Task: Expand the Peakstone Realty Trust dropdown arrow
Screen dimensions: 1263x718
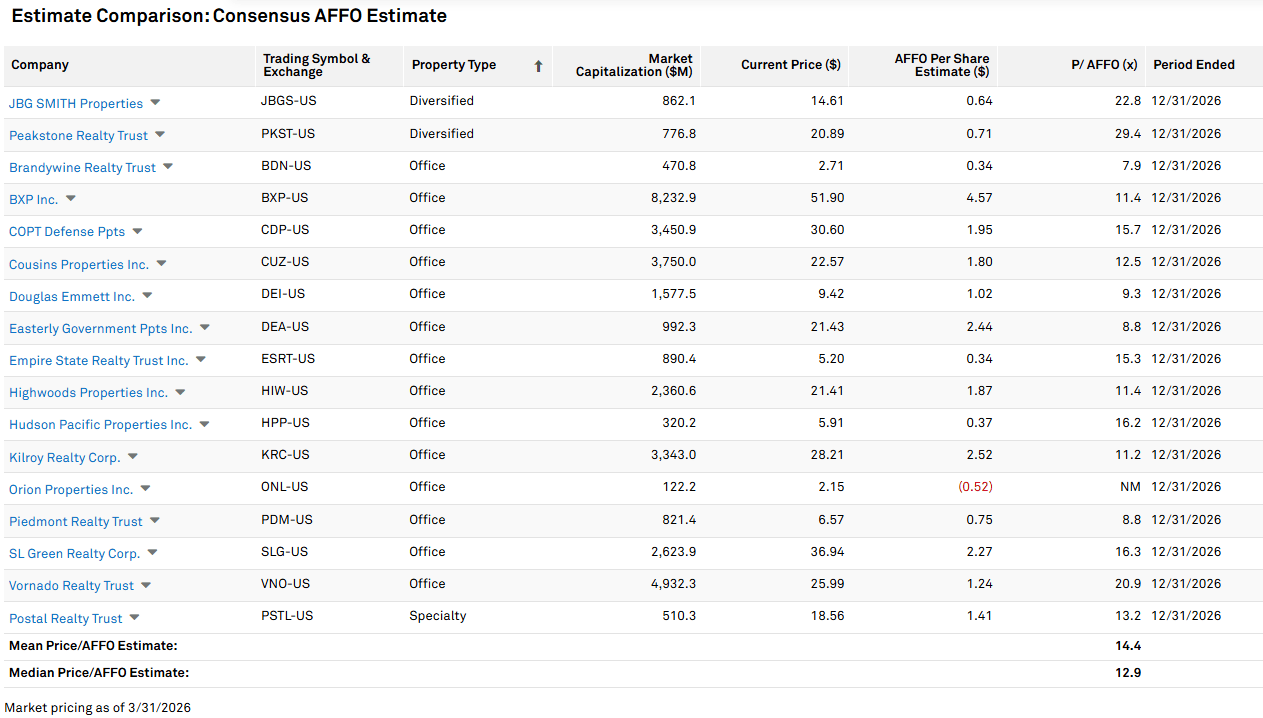Action: (x=160, y=135)
